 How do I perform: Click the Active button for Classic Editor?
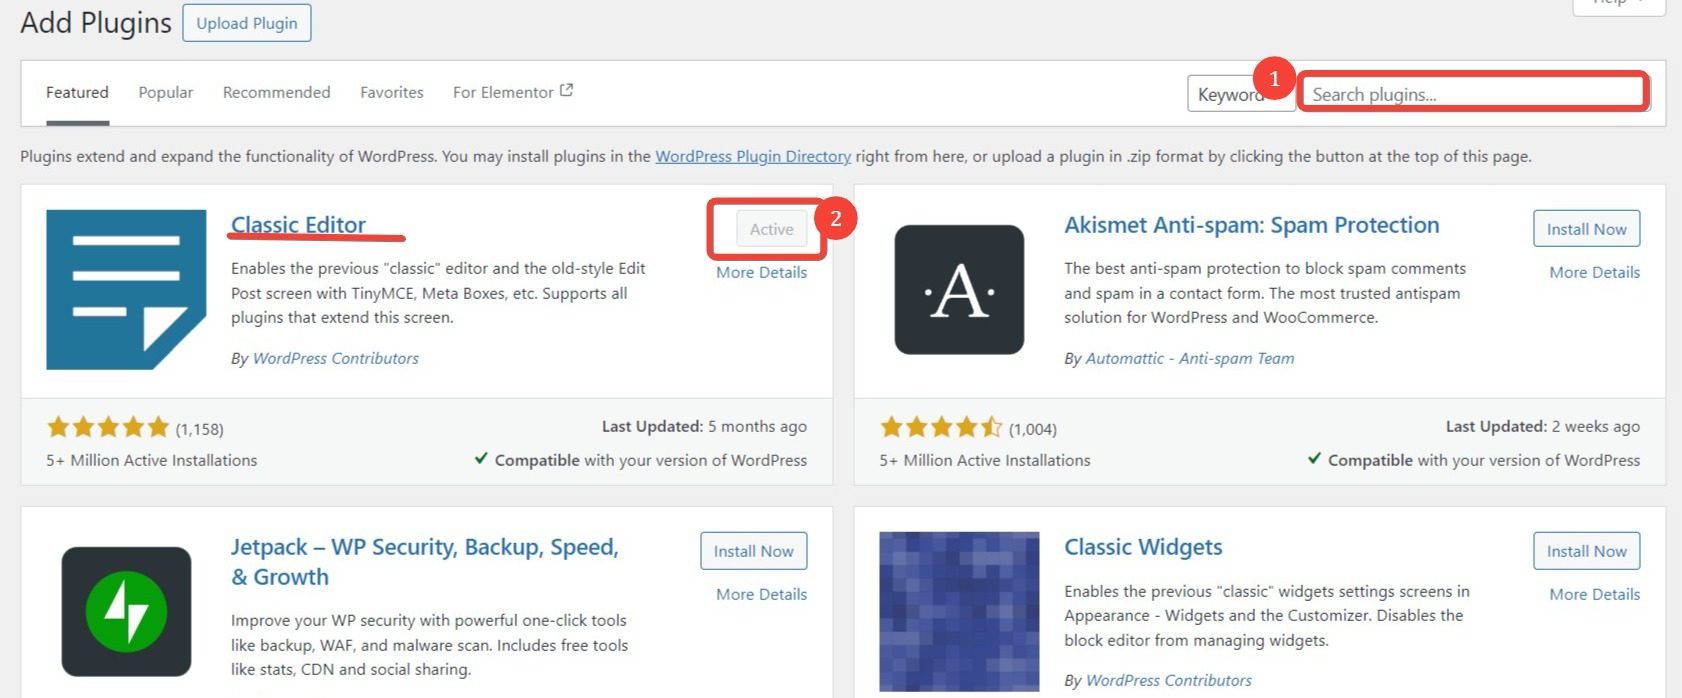pyautogui.click(x=771, y=229)
